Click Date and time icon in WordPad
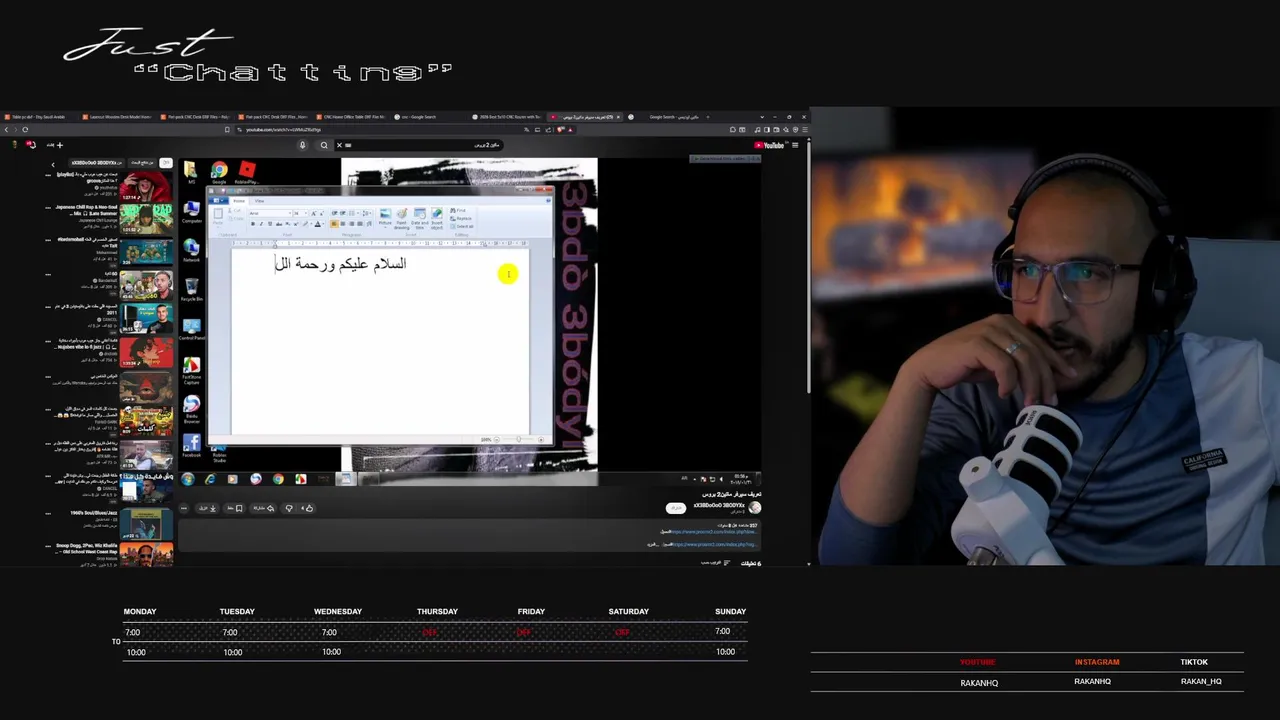Screen dimensions: 1280x720 pos(419,218)
